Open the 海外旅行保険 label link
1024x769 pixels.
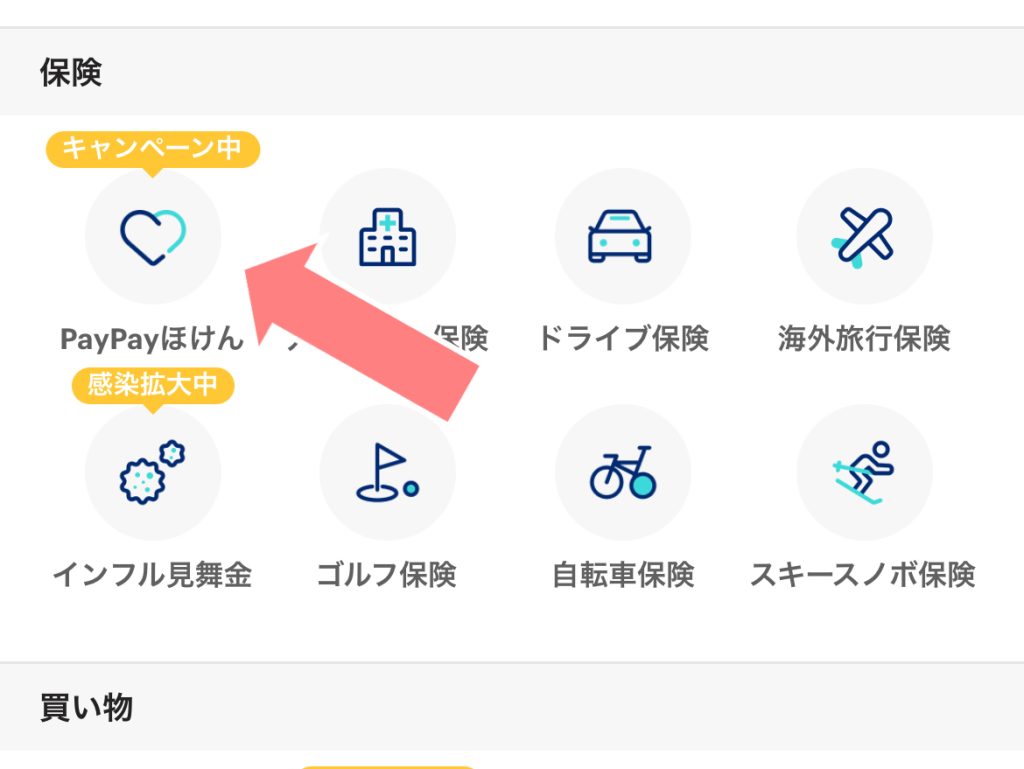tap(864, 339)
